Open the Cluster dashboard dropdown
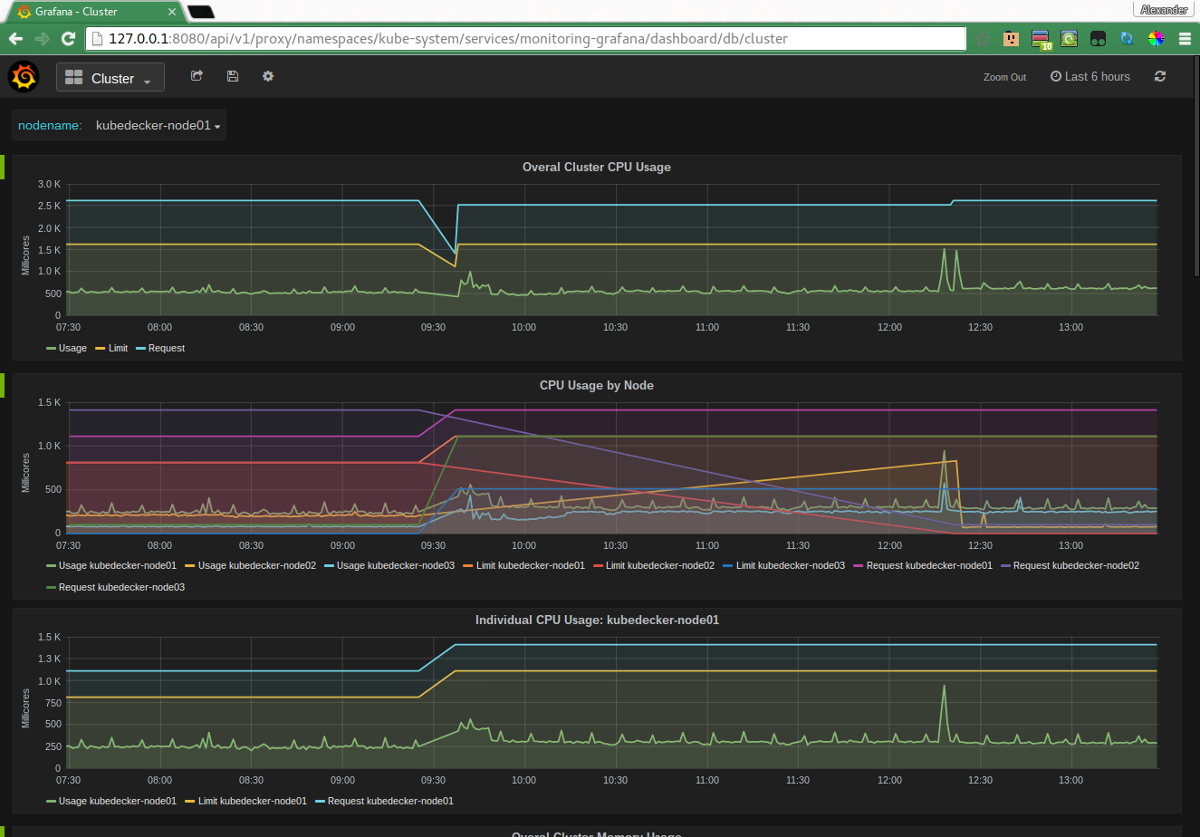 tap(119, 76)
